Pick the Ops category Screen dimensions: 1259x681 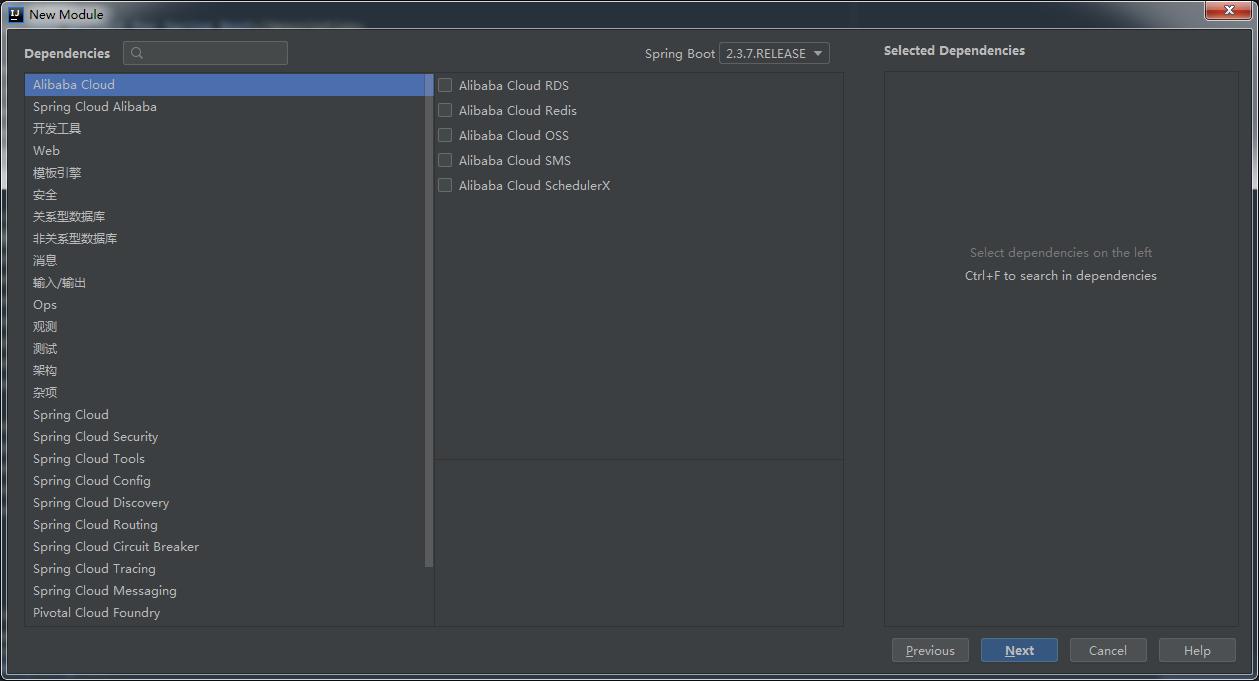[225, 305]
